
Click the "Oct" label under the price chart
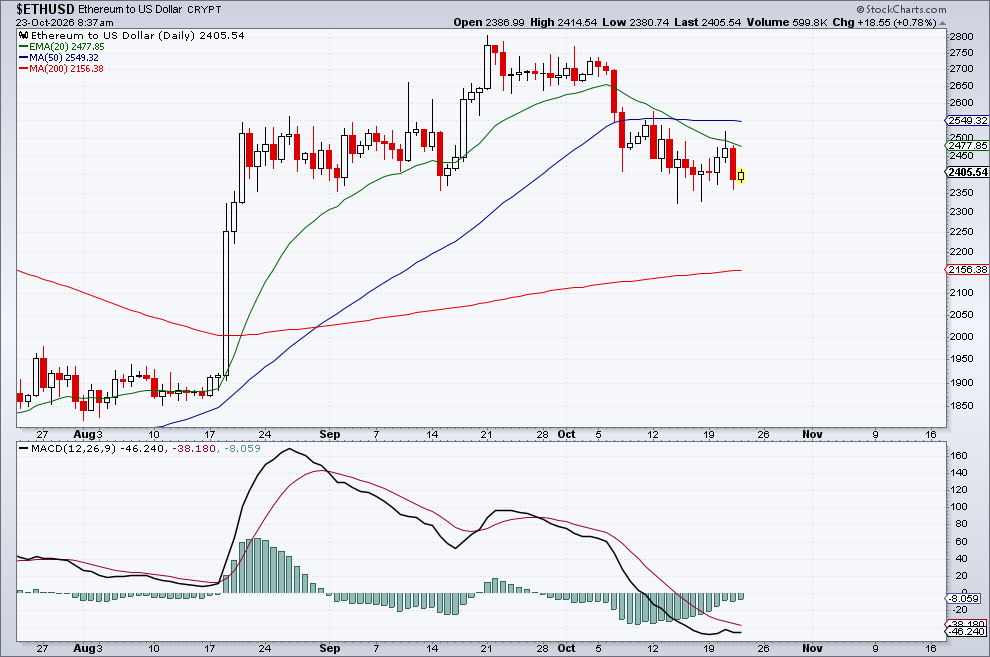click(566, 434)
